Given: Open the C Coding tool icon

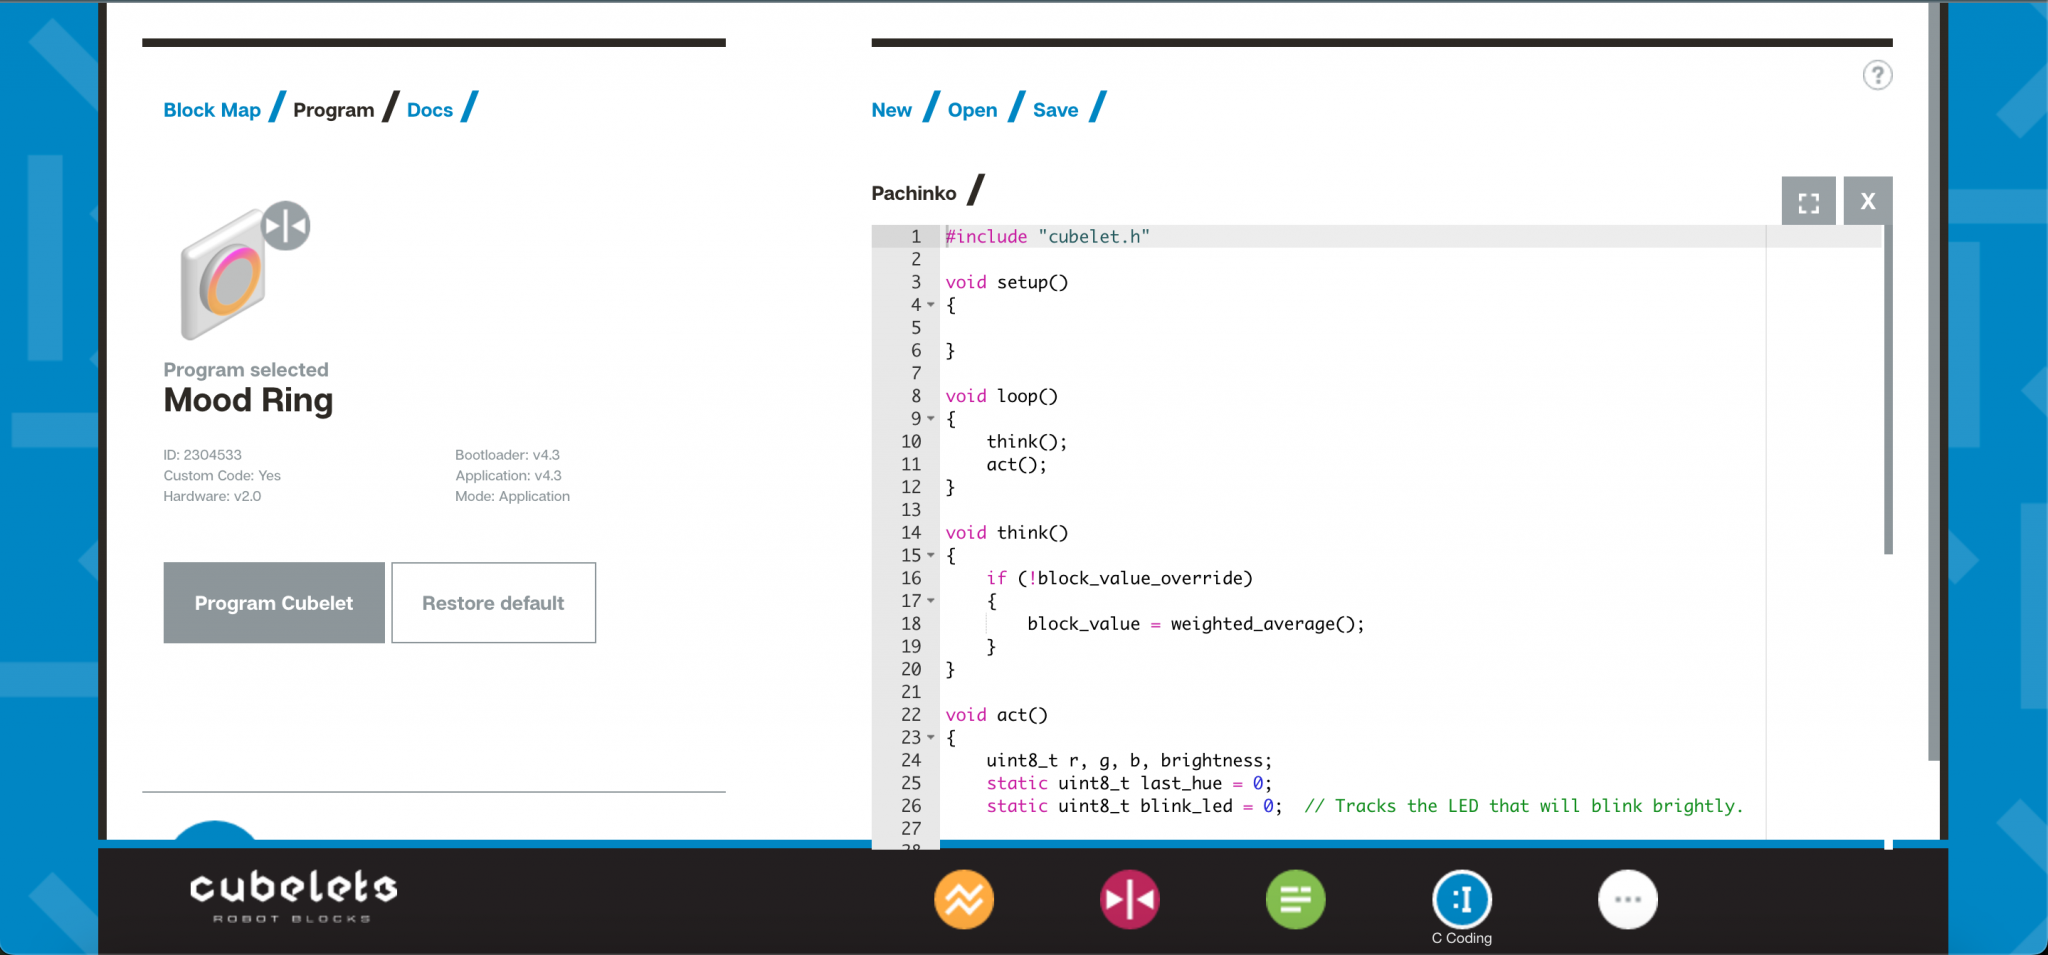Looking at the screenshot, I should point(1461,900).
